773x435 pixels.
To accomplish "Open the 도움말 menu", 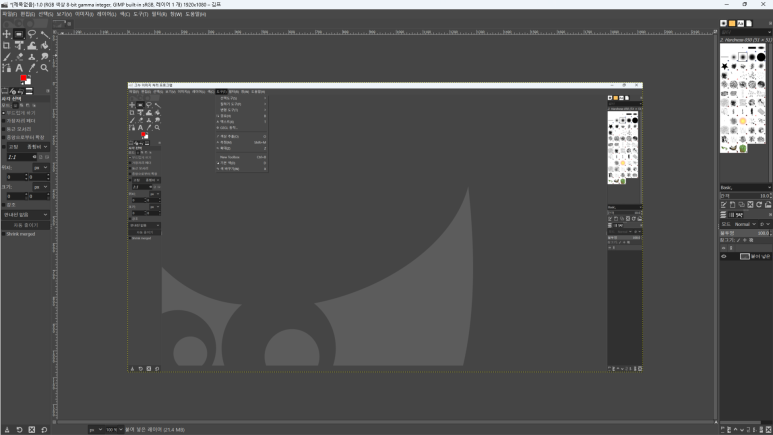I will (196, 14).
